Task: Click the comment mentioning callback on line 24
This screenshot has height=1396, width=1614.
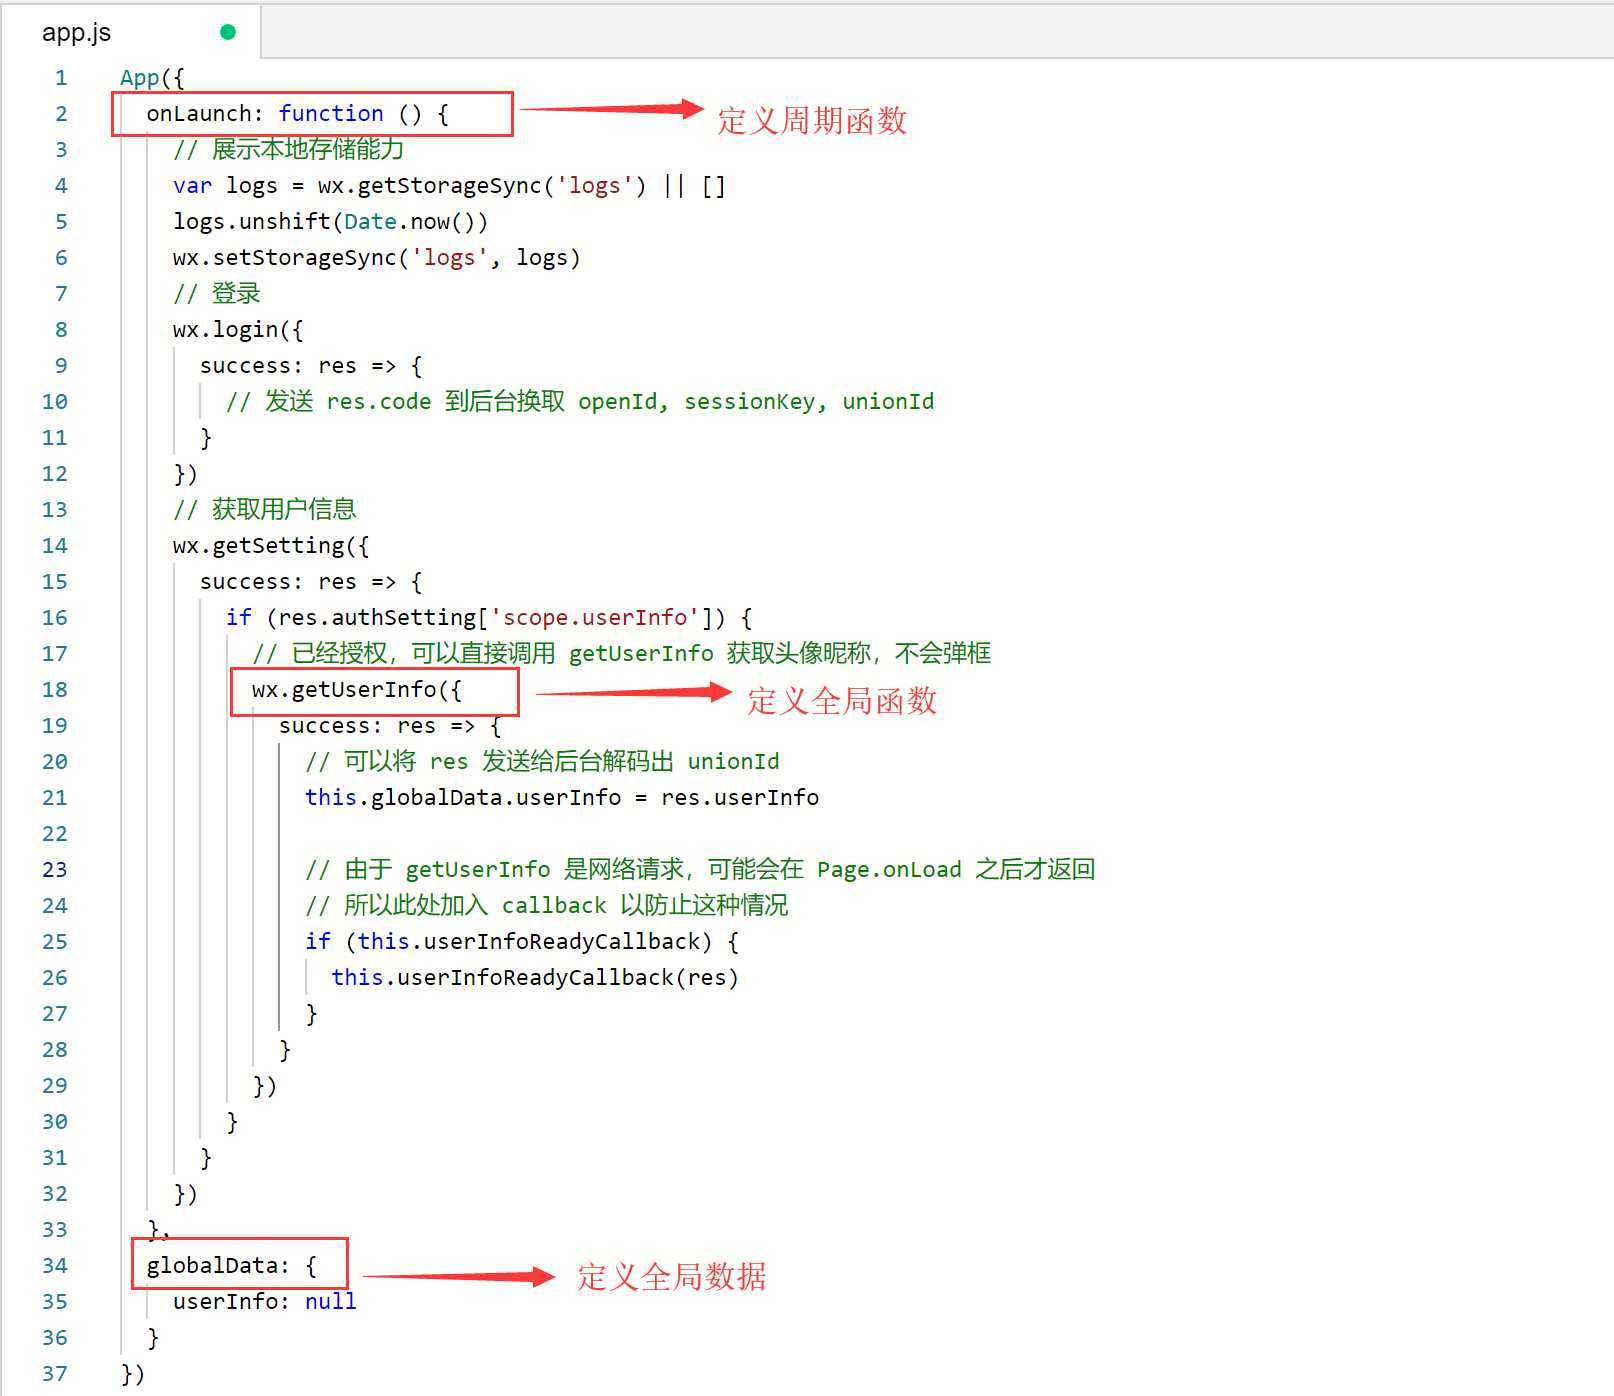Action: pos(546,906)
